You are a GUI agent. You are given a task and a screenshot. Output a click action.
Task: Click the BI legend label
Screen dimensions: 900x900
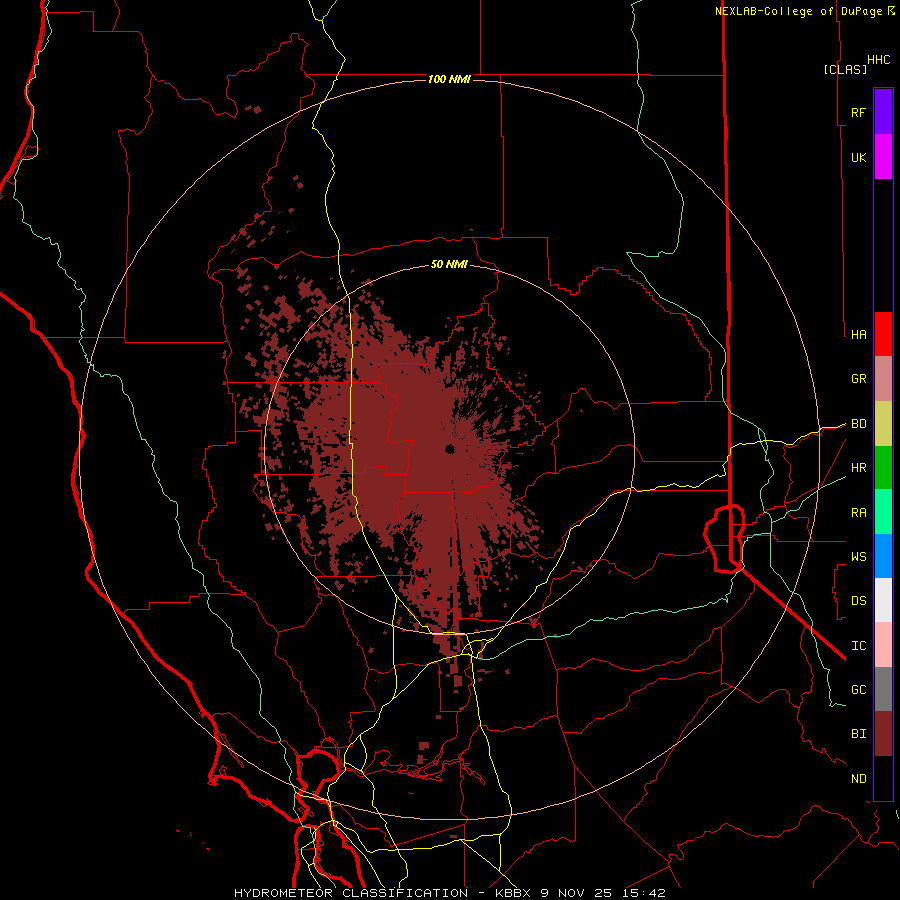point(859,734)
